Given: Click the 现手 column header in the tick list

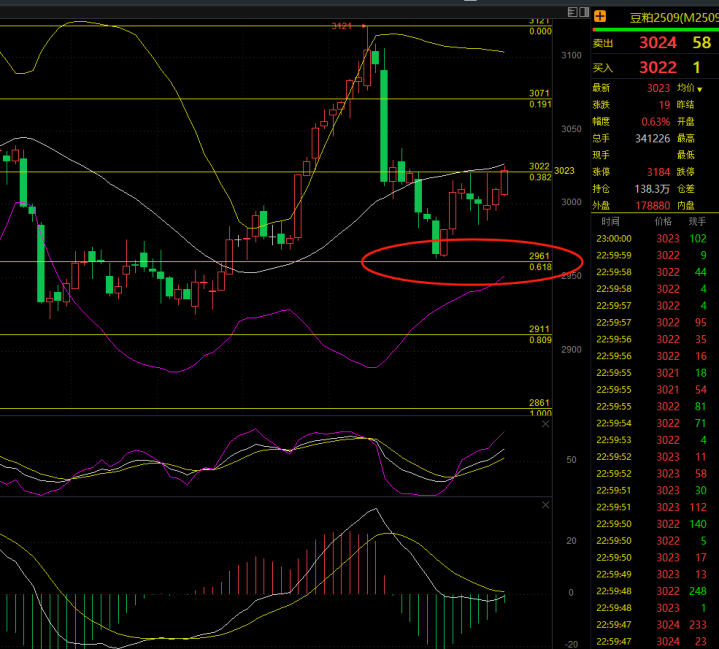Looking at the screenshot, I should pyautogui.click(x=697, y=221).
